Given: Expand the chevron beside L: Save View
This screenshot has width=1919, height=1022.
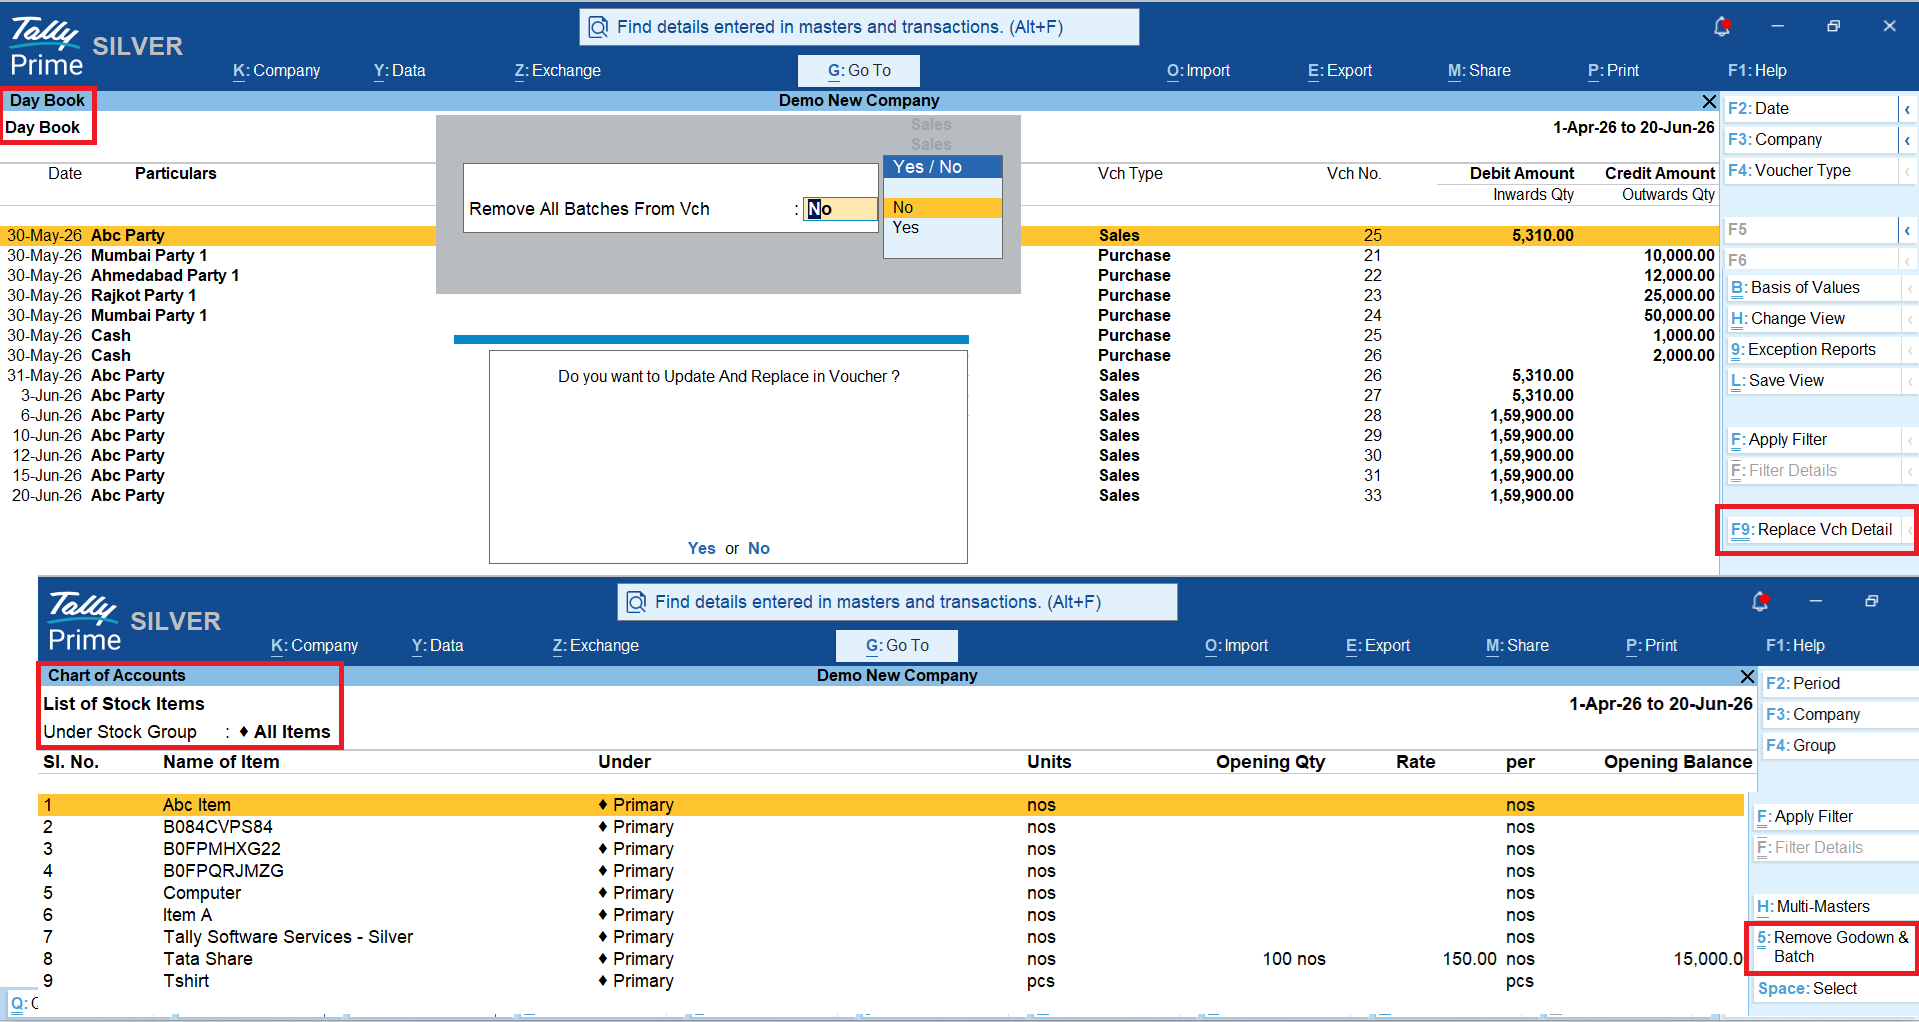Looking at the screenshot, I should click(1909, 381).
